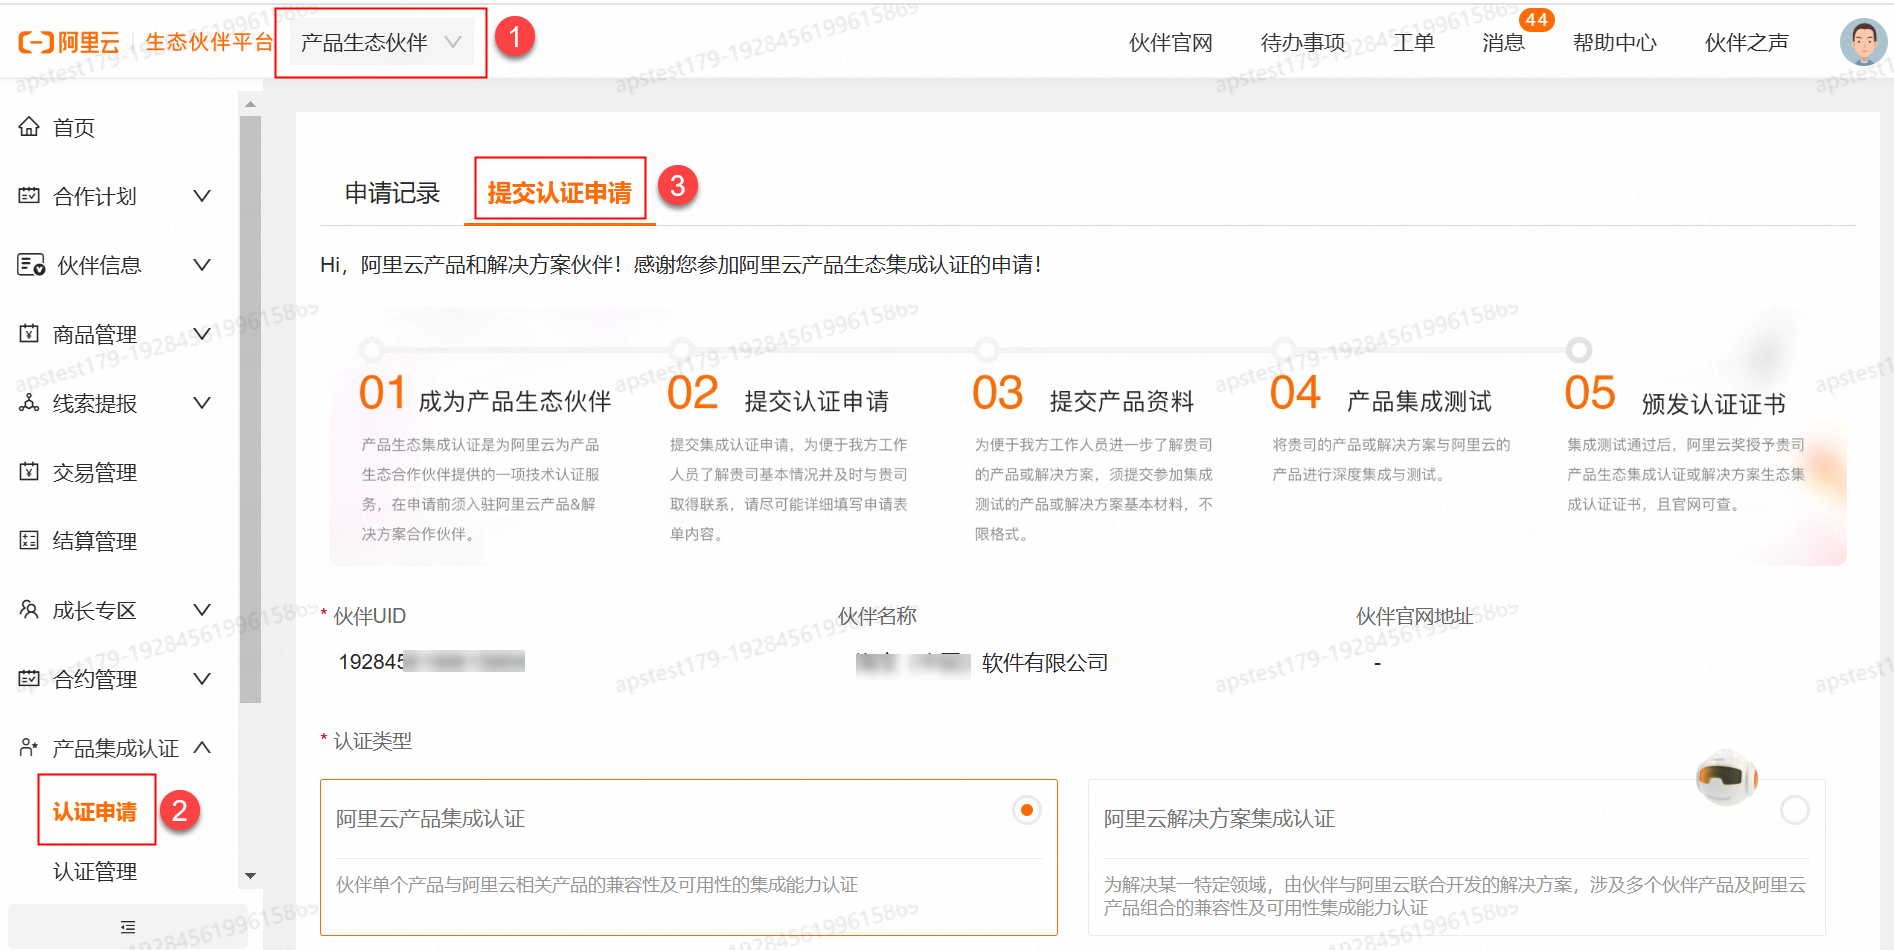Click the 合约管理 icon
Screen dimensions: 1894x950
[29, 679]
